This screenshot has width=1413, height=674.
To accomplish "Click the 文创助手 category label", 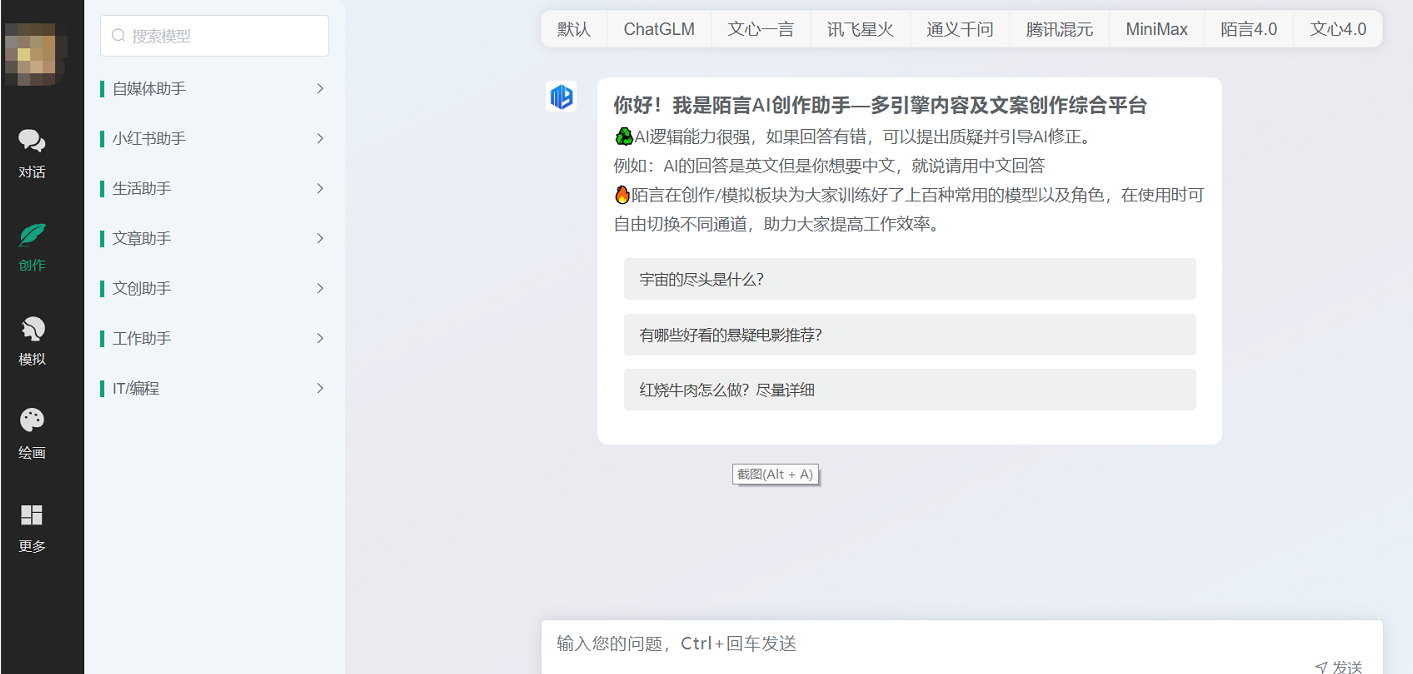I will (142, 288).
